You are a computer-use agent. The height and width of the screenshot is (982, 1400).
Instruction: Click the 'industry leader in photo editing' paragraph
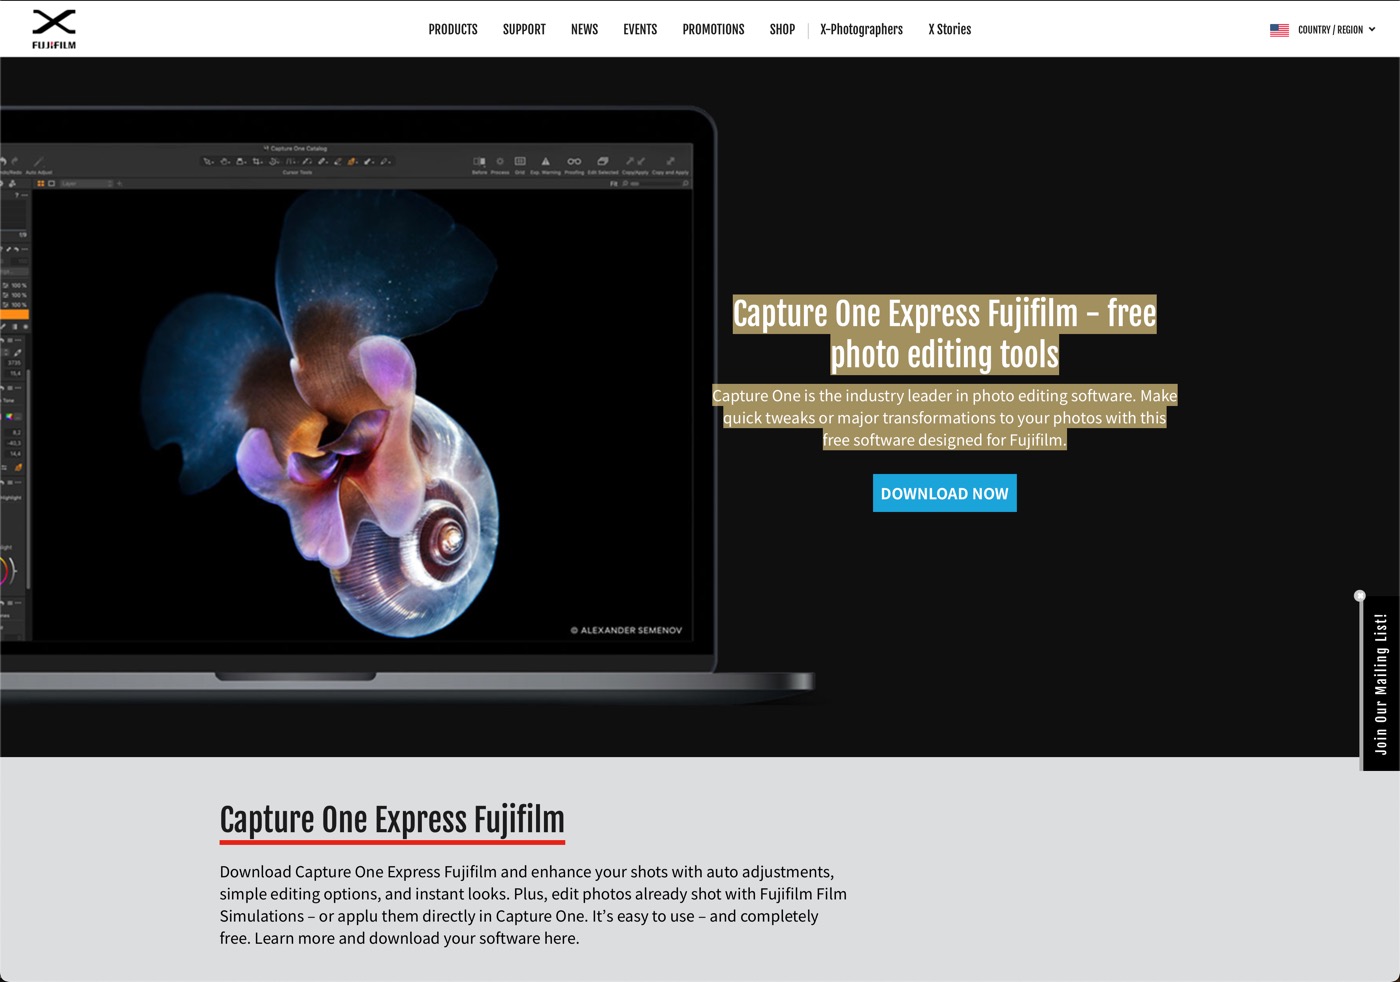click(x=944, y=418)
